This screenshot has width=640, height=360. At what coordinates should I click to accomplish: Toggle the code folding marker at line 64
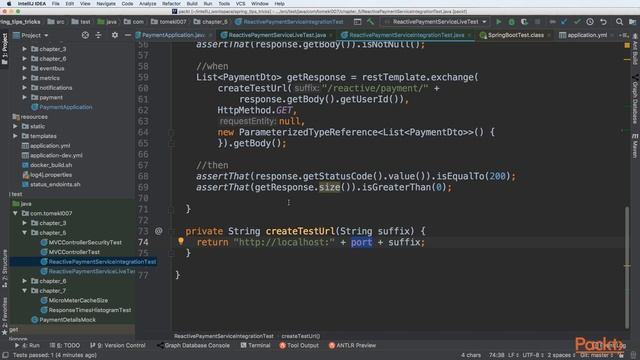(171, 132)
